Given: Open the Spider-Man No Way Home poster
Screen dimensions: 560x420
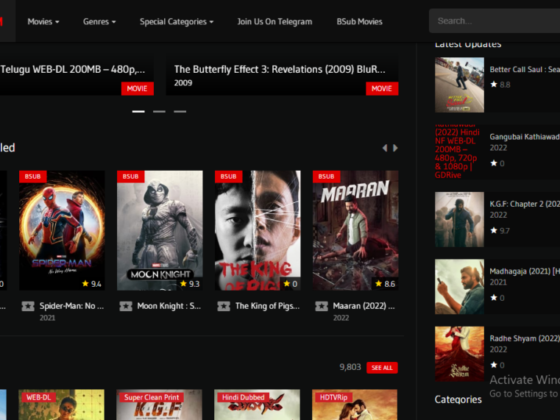Looking at the screenshot, I should click(62, 230).
